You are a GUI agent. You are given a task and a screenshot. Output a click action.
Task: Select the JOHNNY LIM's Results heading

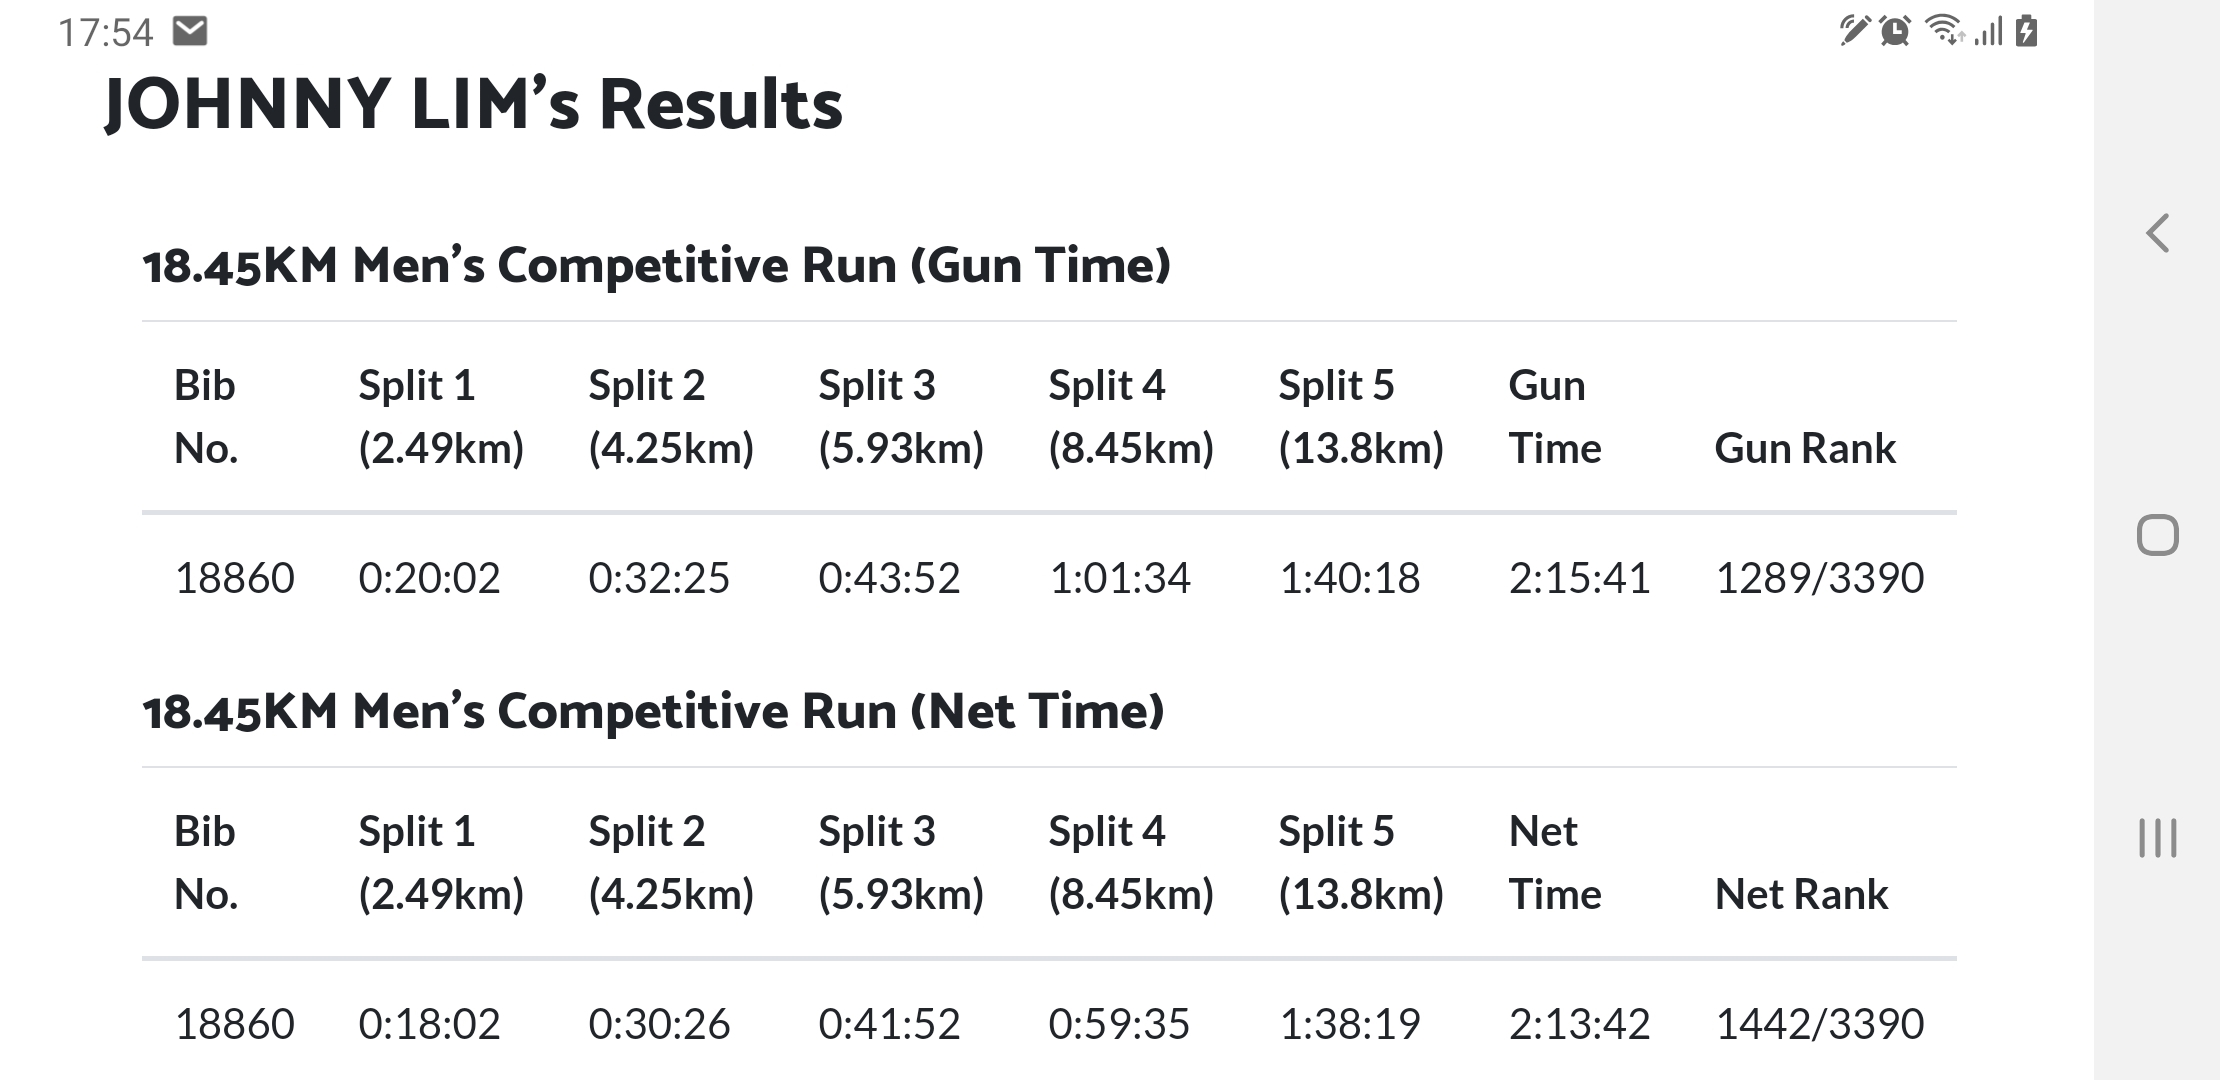pos(473,104)
